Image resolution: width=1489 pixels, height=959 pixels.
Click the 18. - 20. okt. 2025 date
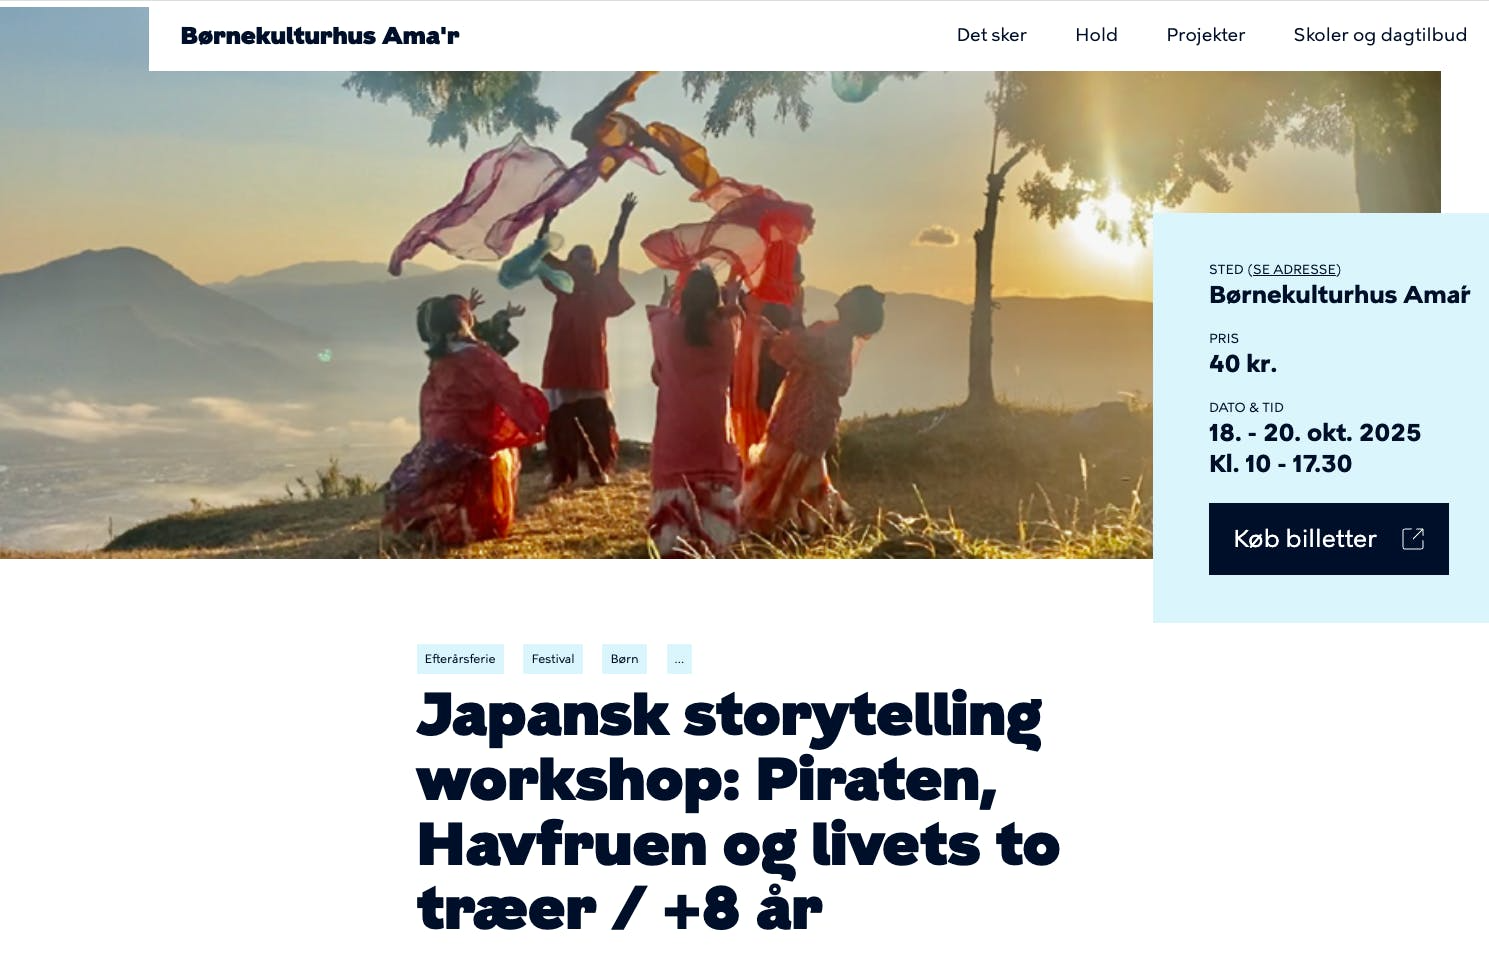[x=1314, y=433]
